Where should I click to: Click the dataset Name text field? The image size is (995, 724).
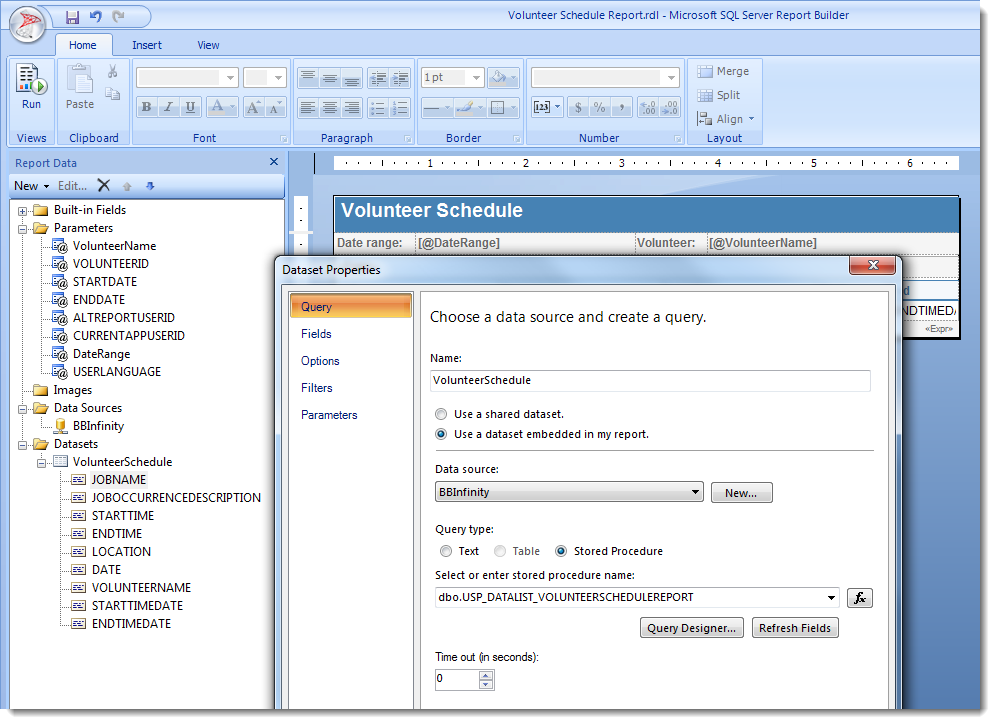point(650,381)
